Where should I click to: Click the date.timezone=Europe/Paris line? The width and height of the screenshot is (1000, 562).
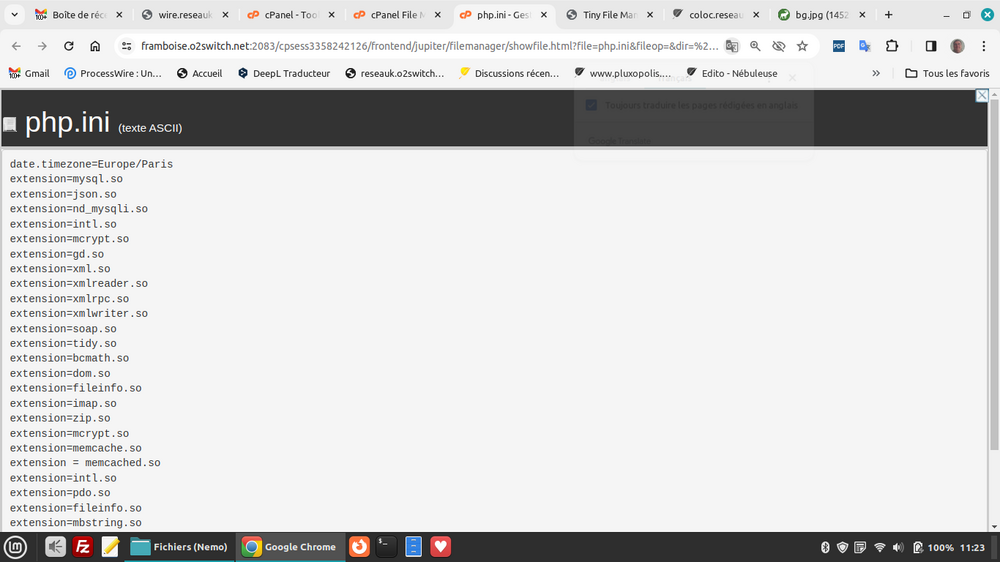click(x=91, y=165)
